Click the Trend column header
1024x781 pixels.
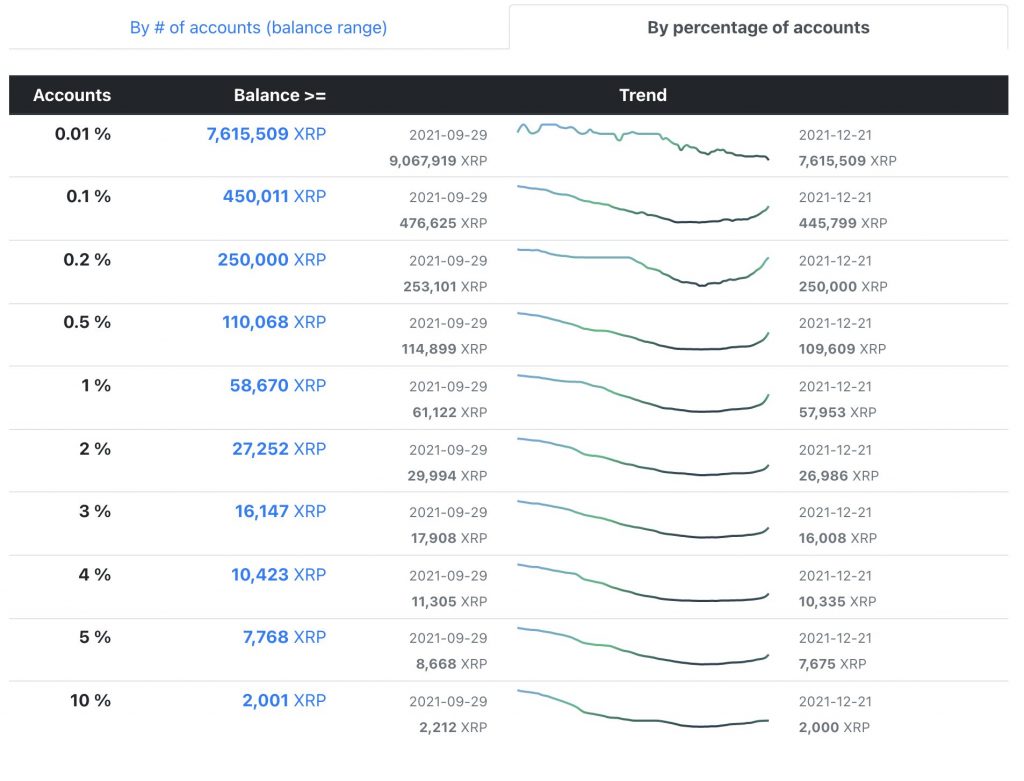[x=643, y=95]
